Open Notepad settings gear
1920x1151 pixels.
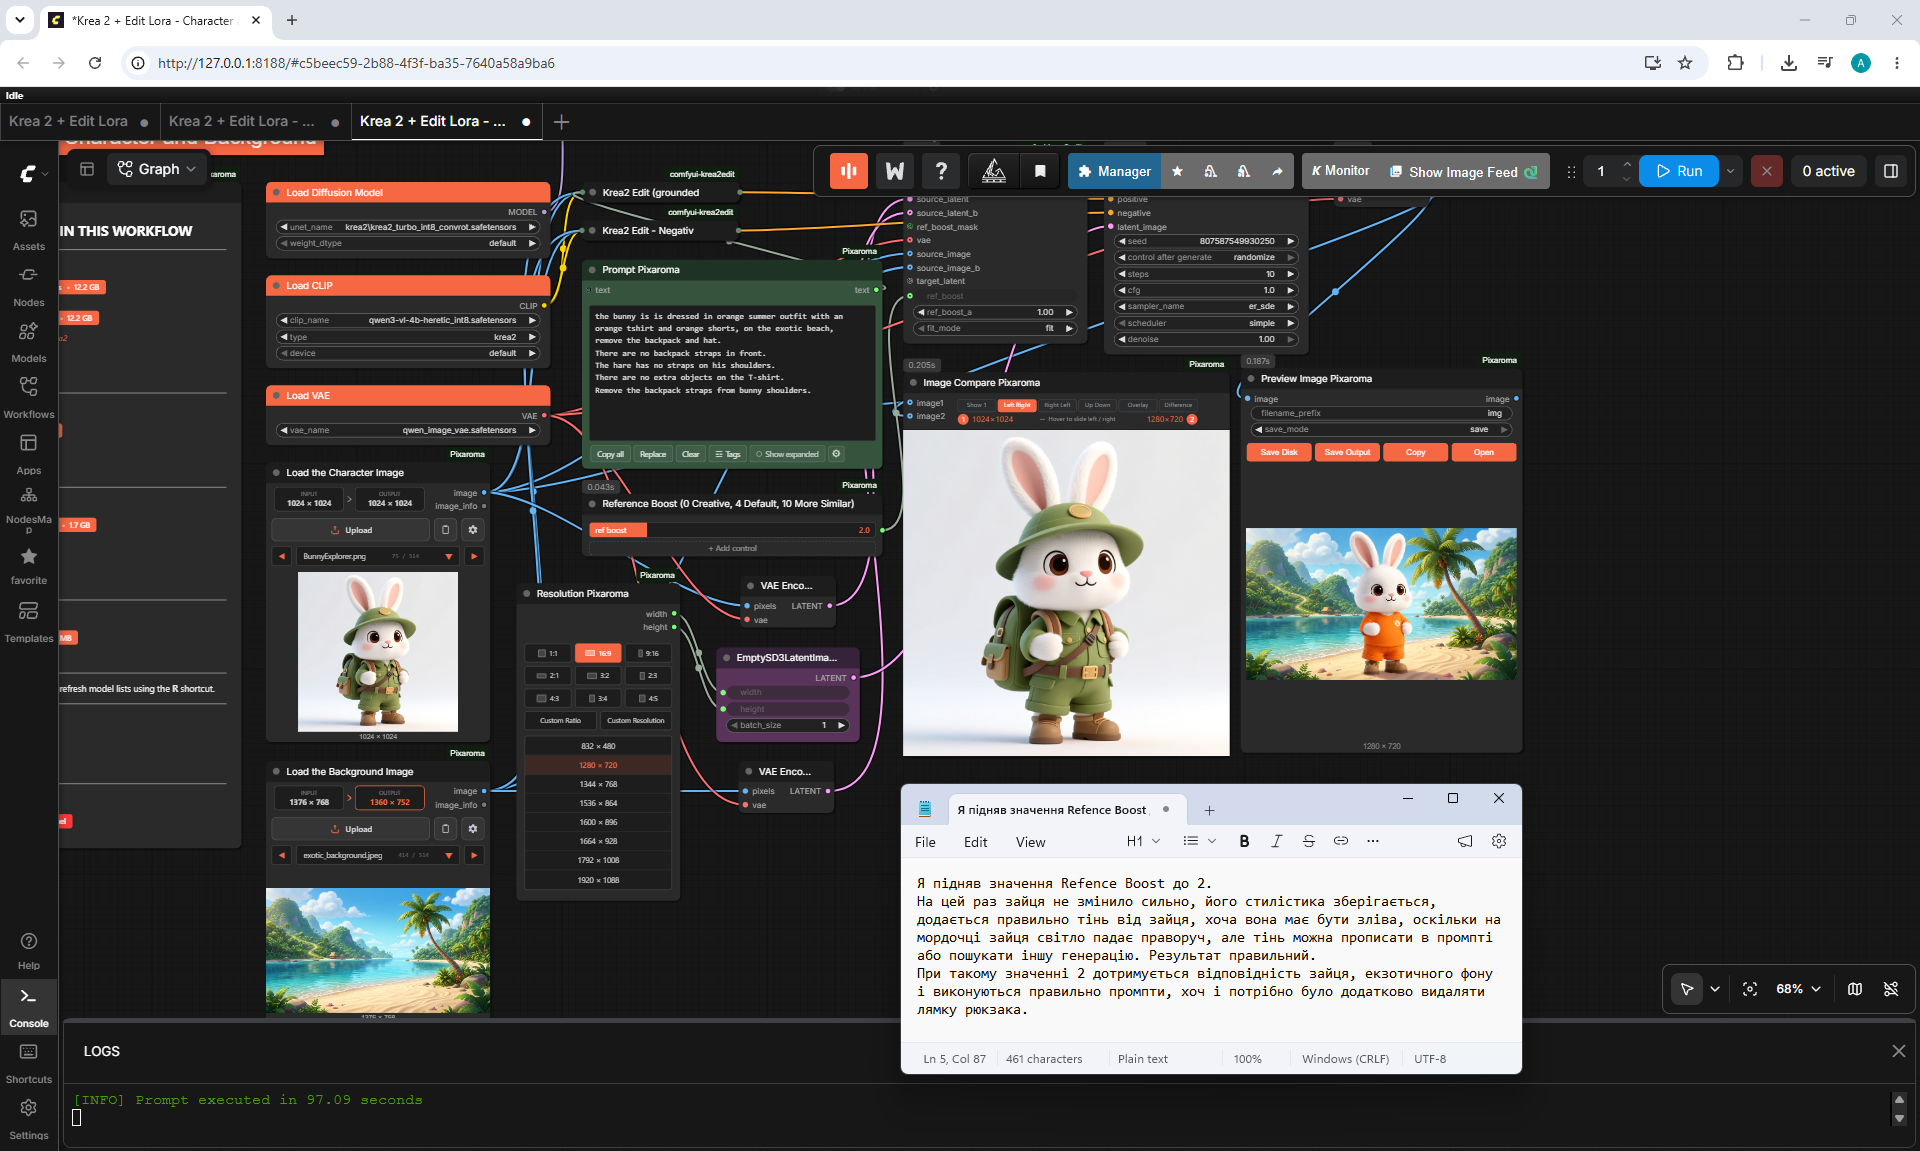coord(1499,841)
